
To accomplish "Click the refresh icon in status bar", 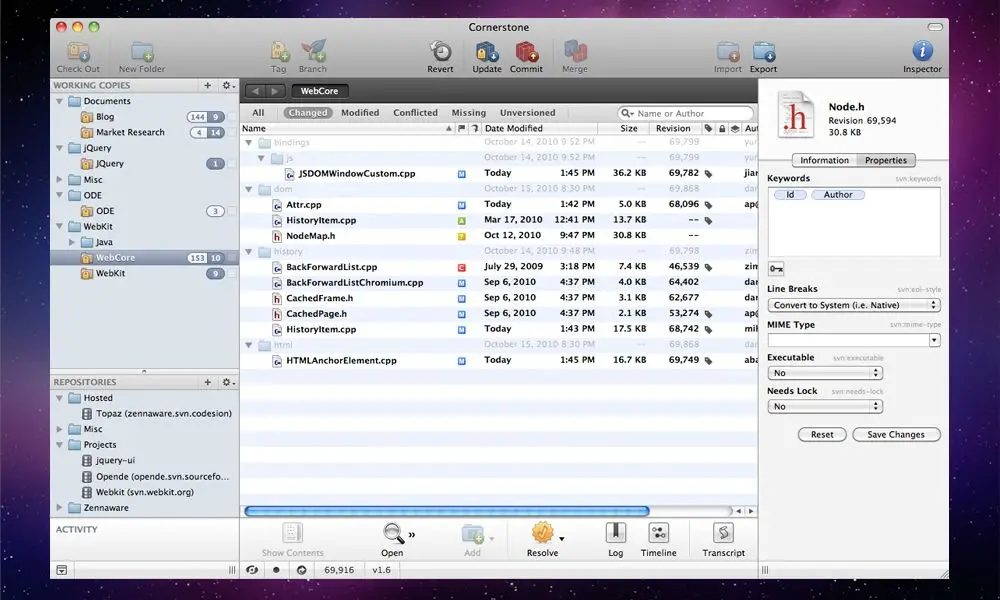I will (302, 570).
